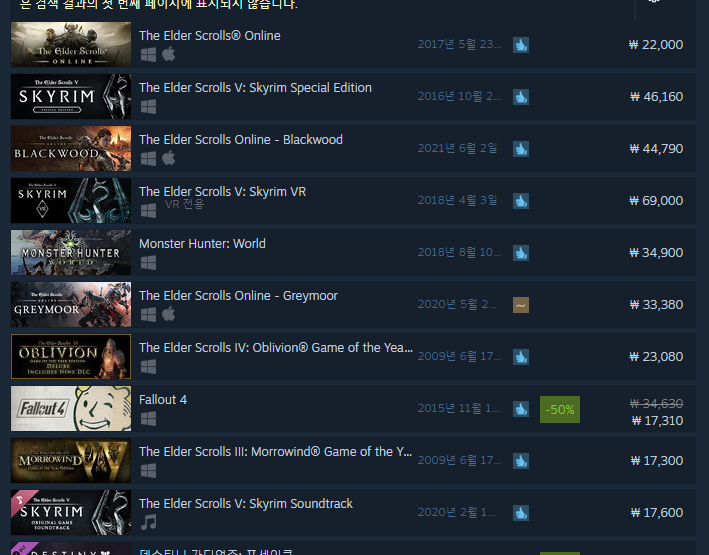Click the Apple icon under The Elder Scrolls Online
Image resolution: width=709 pixels, height=555 pixels.
[169, 54]
